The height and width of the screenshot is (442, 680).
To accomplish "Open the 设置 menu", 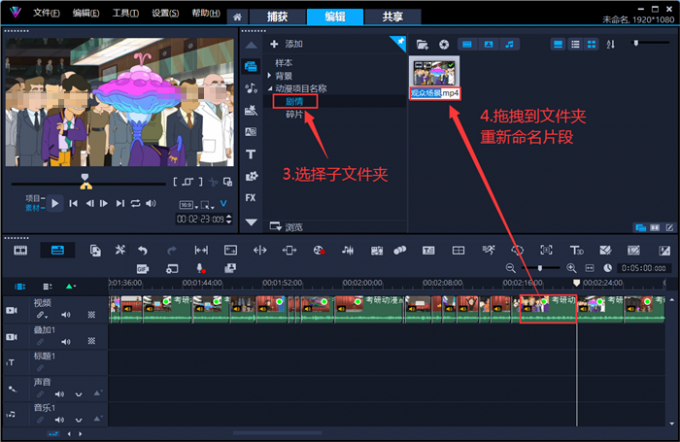I will pos(165,13).
